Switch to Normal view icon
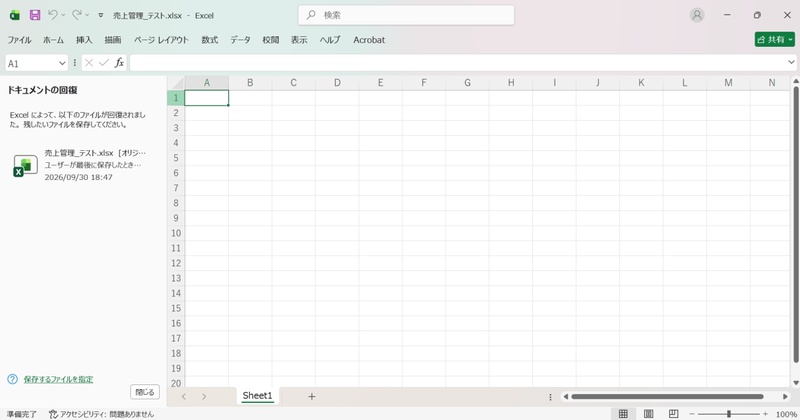 [x=623, y=414]
